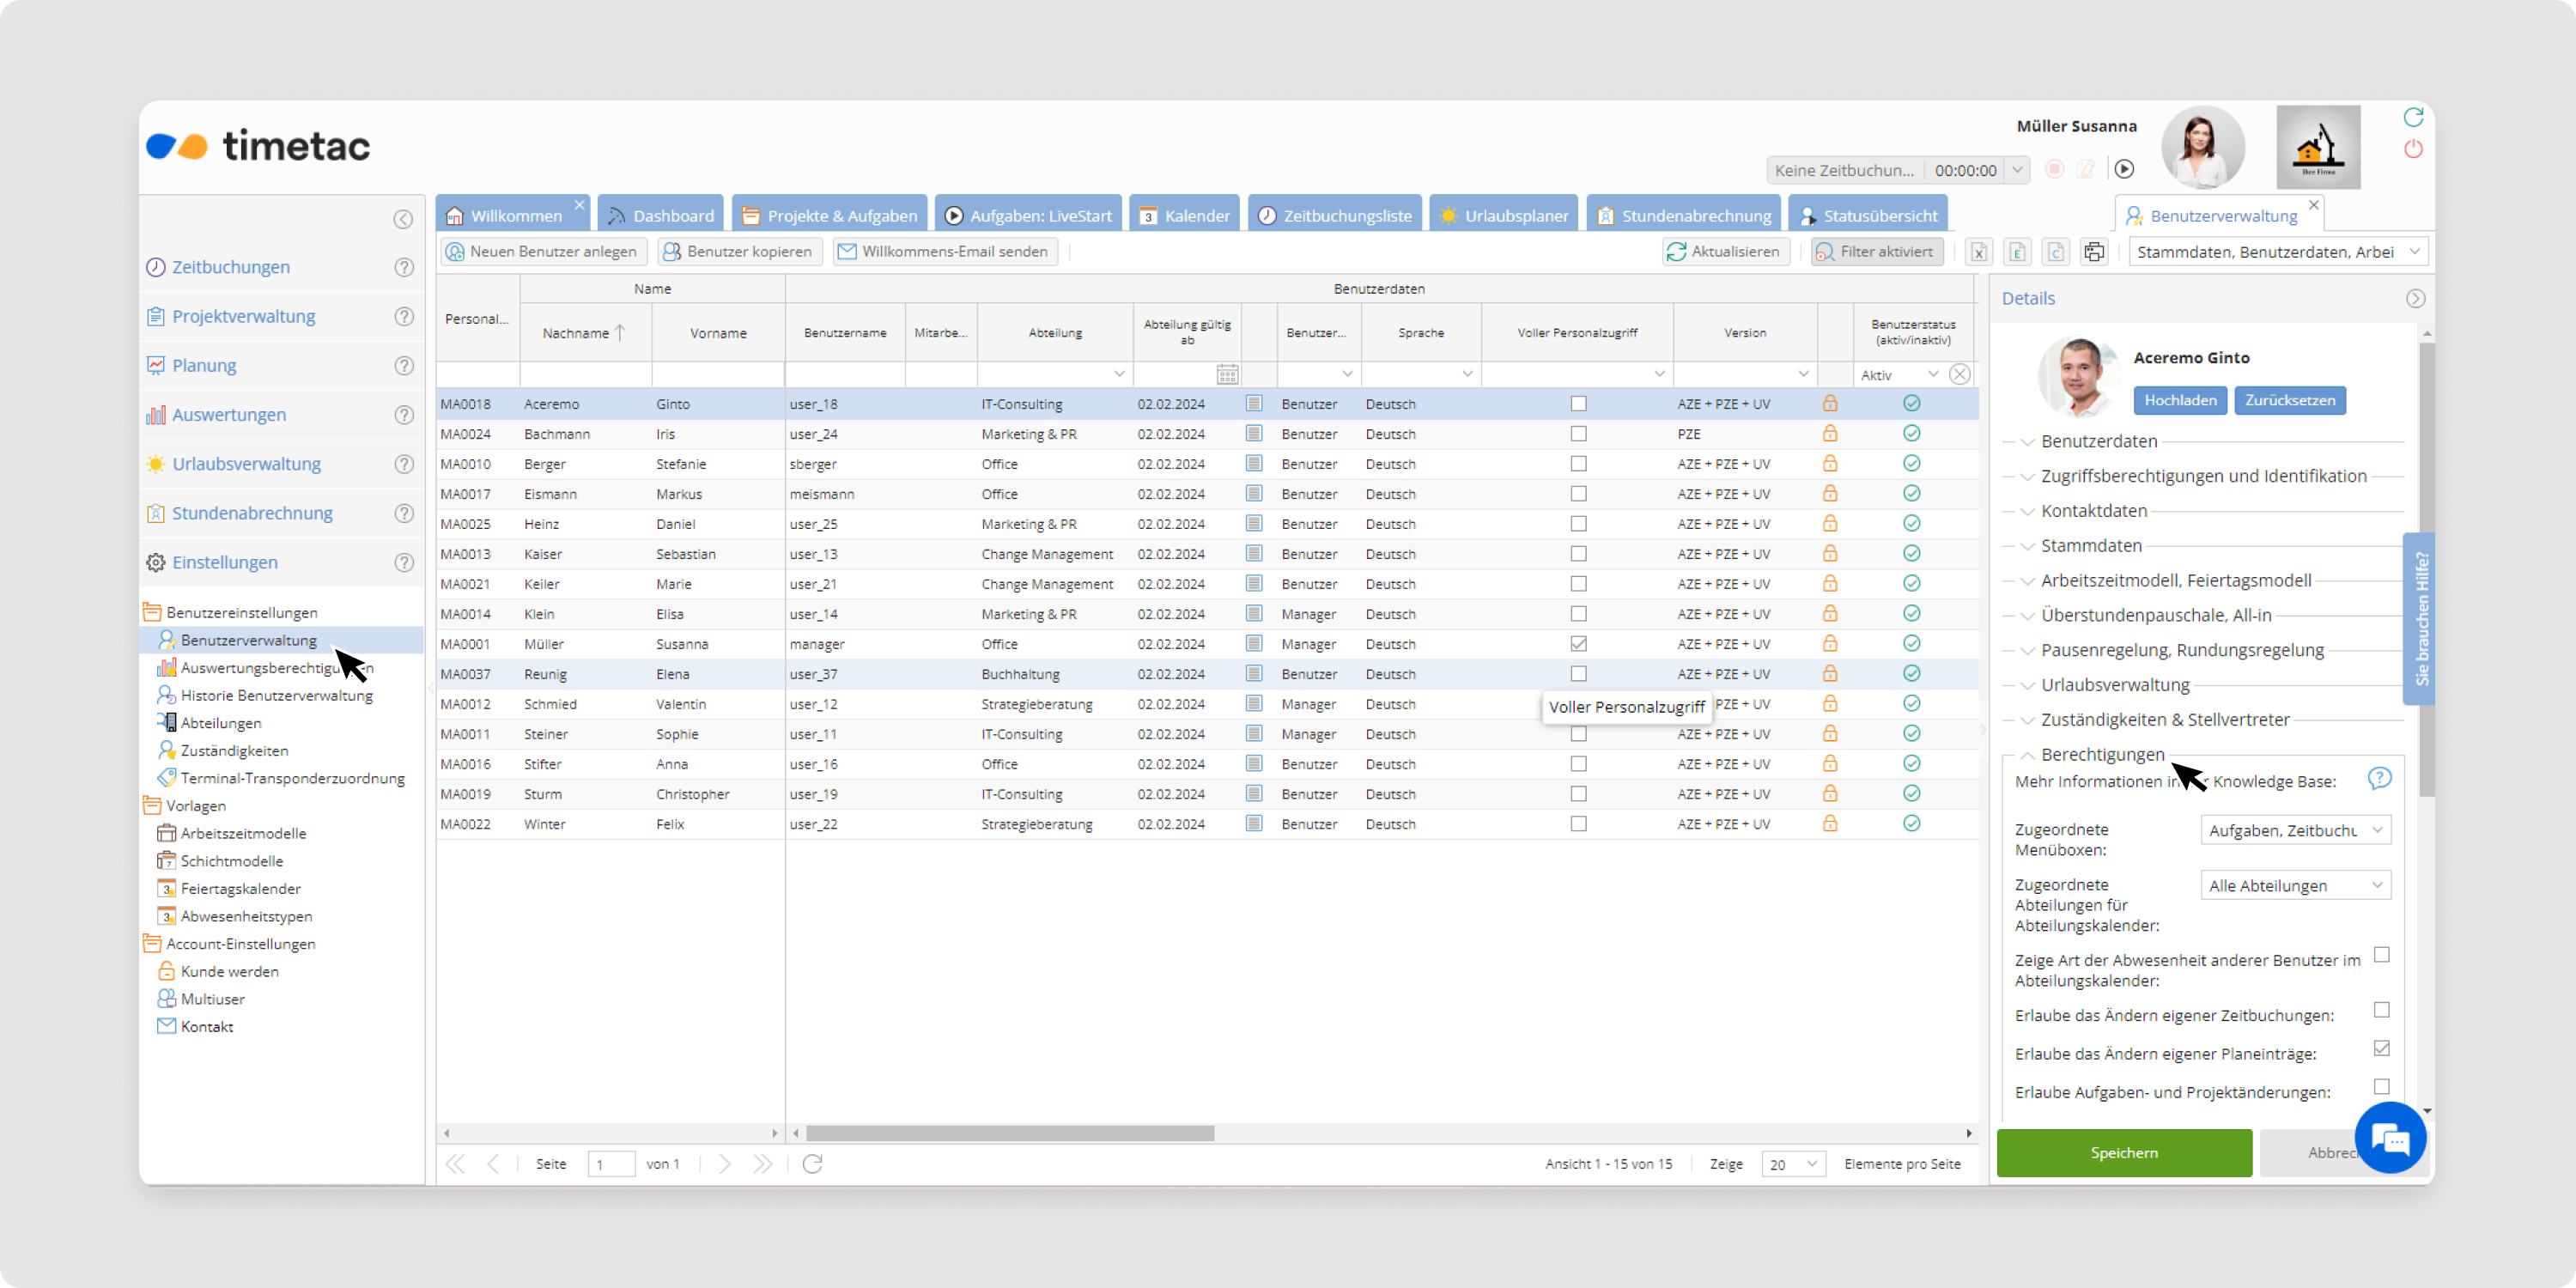Image resolution: width=2576 pixels, height=1288 pixels.
Task: Click the print icon in the toolbar
Action: coord(2094,252)
